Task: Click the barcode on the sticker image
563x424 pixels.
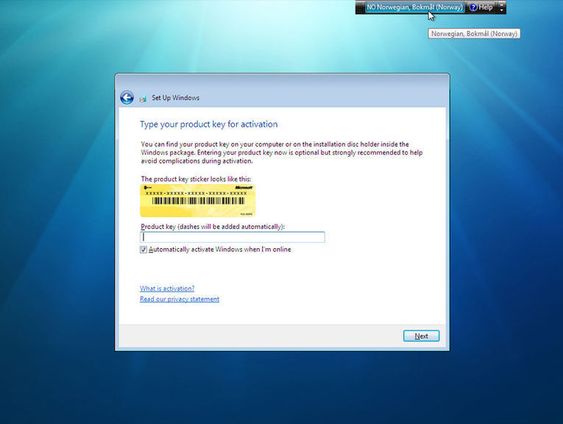Action: tap(198, 201)
